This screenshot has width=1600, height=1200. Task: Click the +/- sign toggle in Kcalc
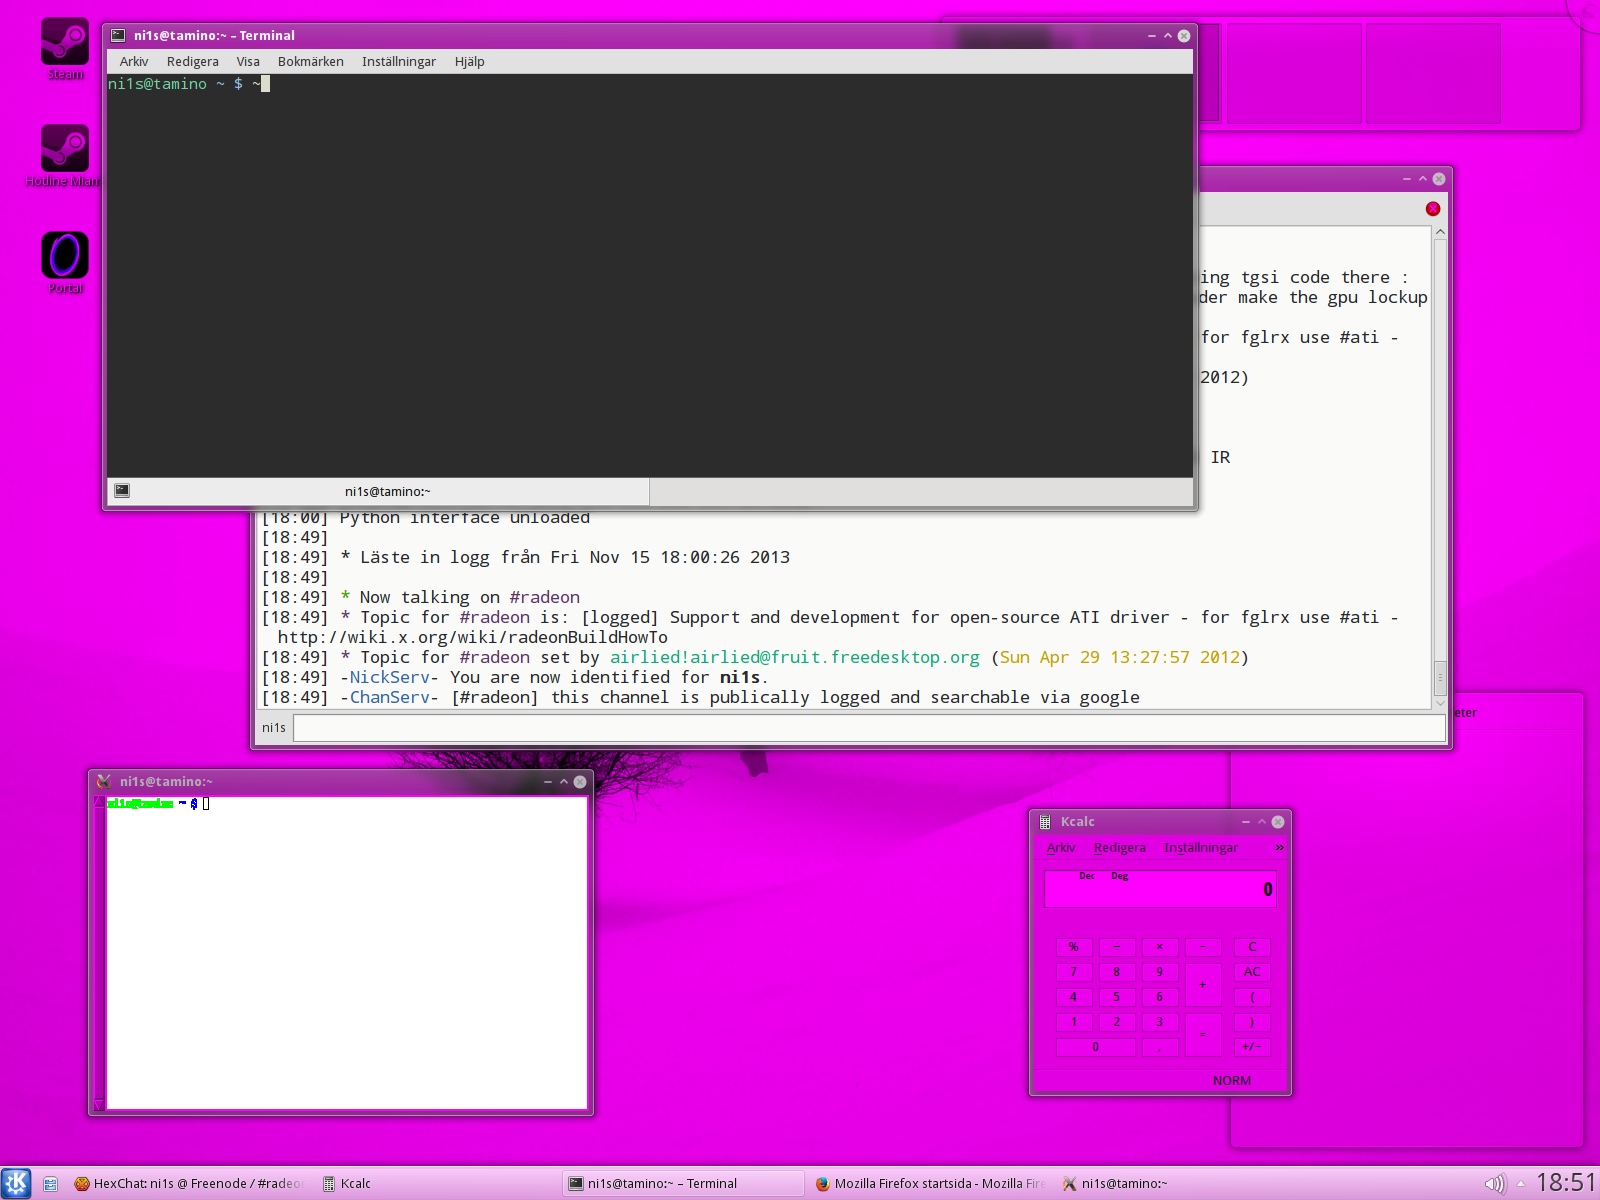1252,1047
